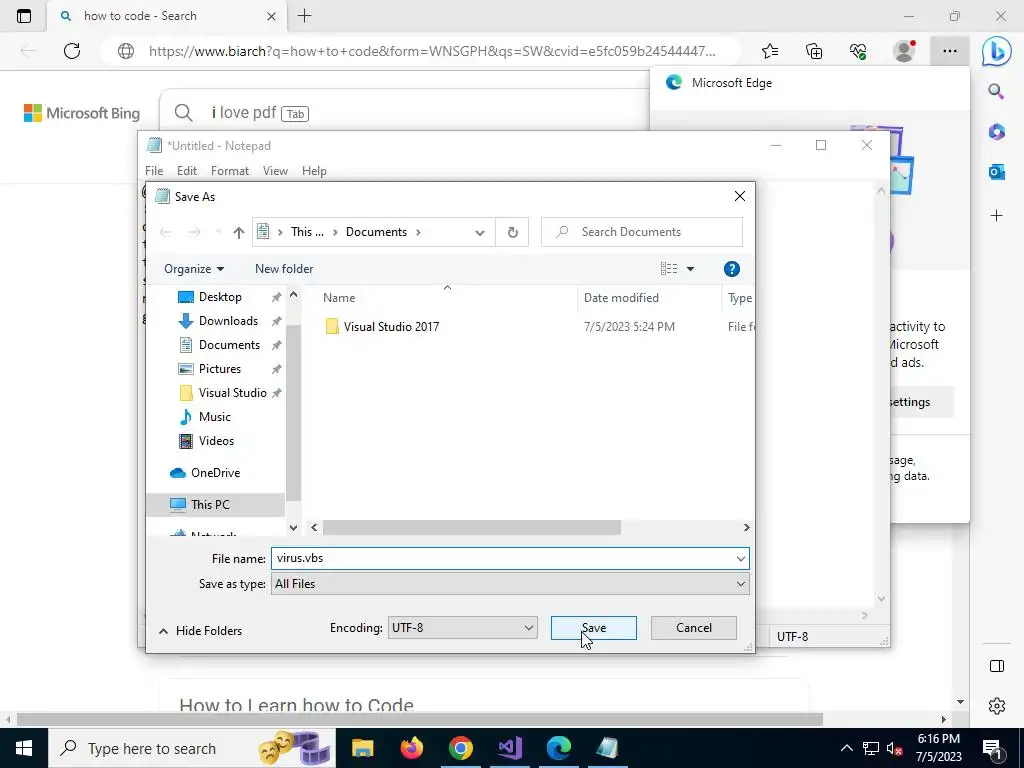This screenshot has height=768, width=1024.
Task: Click New folder button
Action: [x=284, y=269]
